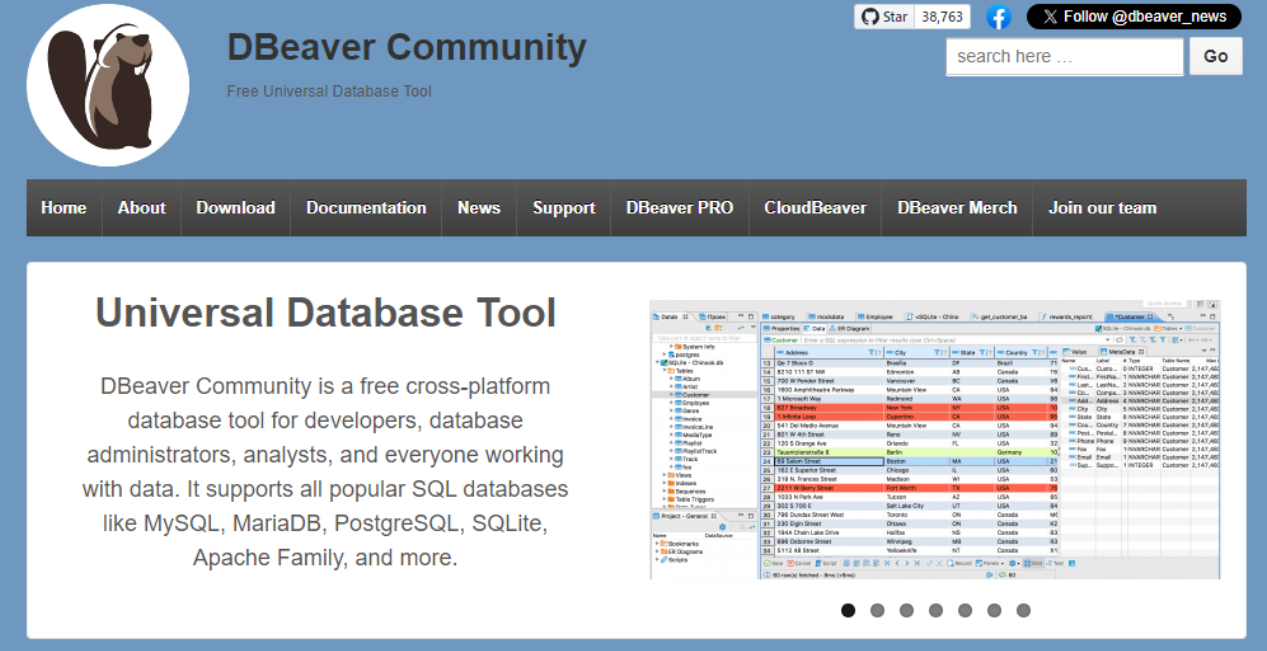Select the fourth carousel slide dot
This screenshot has height=651, width=1267.
(x=935, y=610)
